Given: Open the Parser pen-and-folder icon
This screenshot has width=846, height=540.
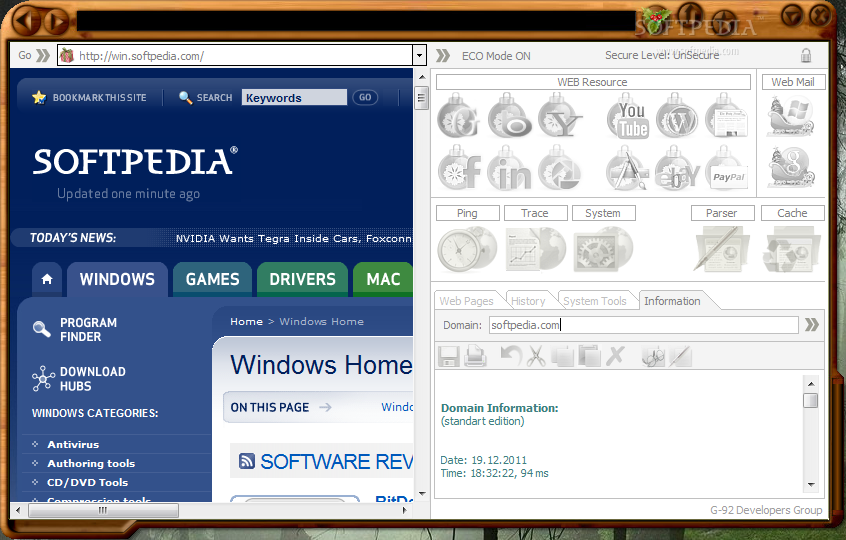Looking at the screenshot, I should [x=722, y=249].
